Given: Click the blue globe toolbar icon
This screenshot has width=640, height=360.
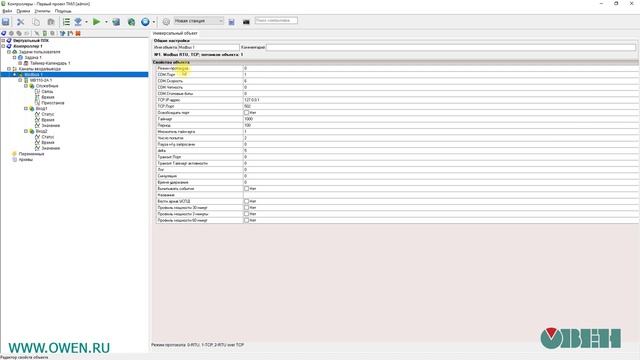Looking at the screenshot, I should click(145, 22).
